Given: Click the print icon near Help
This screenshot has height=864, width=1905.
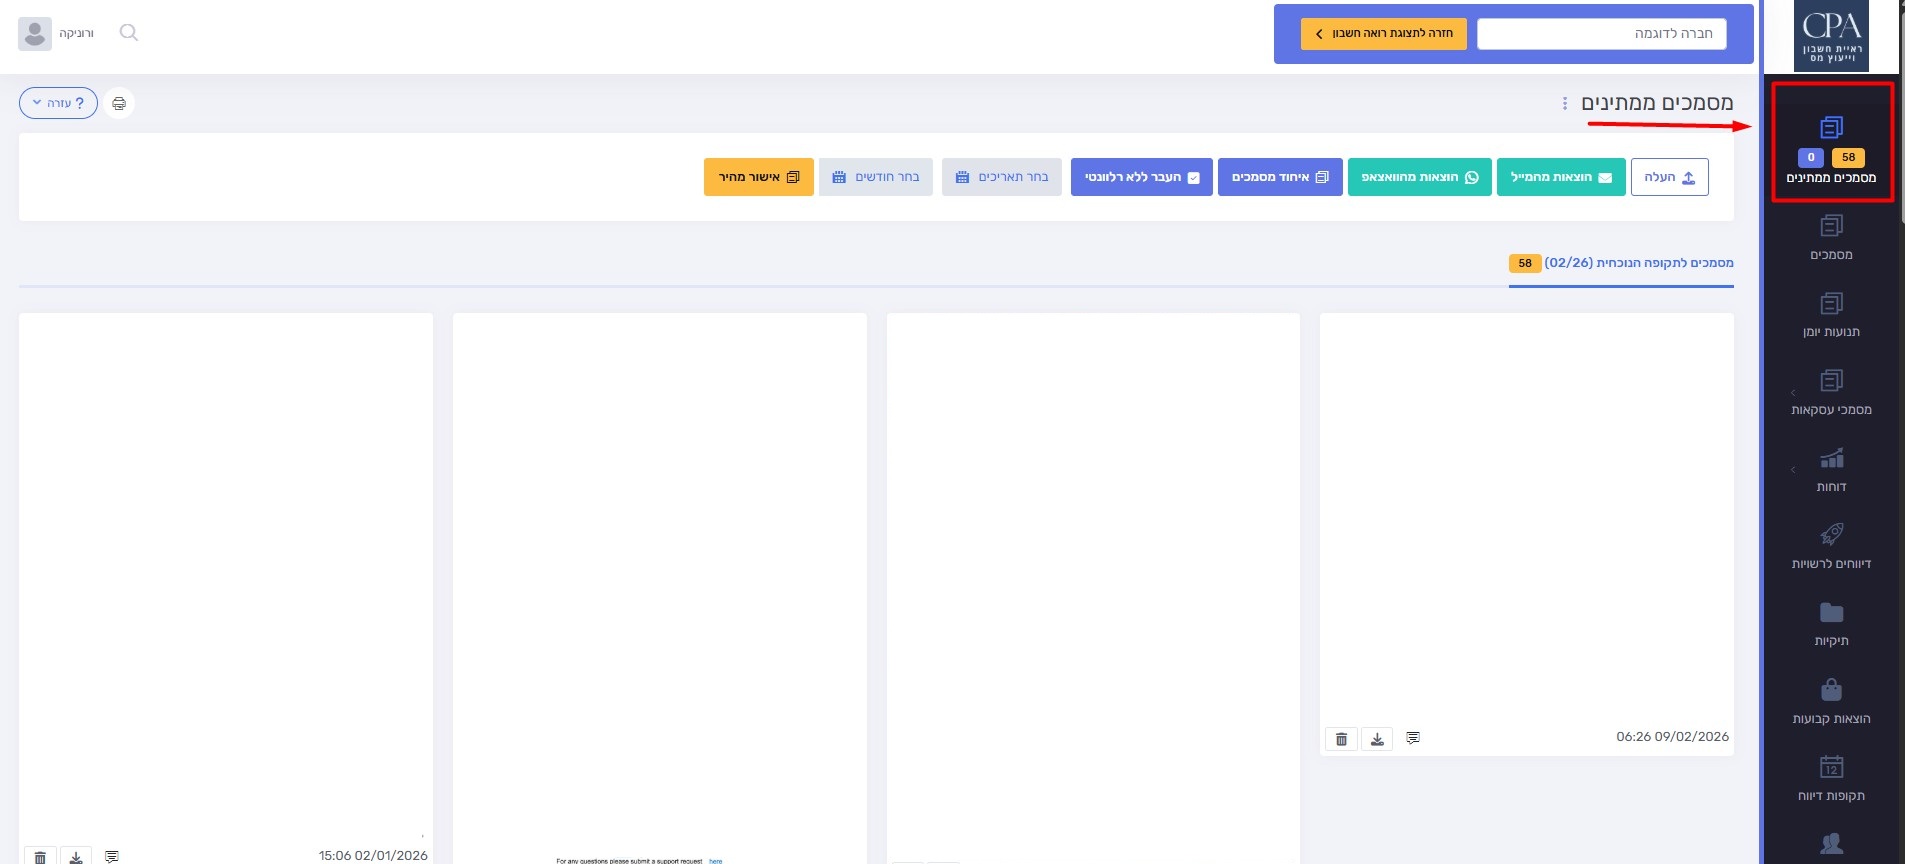Looking at the screenshot, I should pyautogui.click(x=119, y=103).
